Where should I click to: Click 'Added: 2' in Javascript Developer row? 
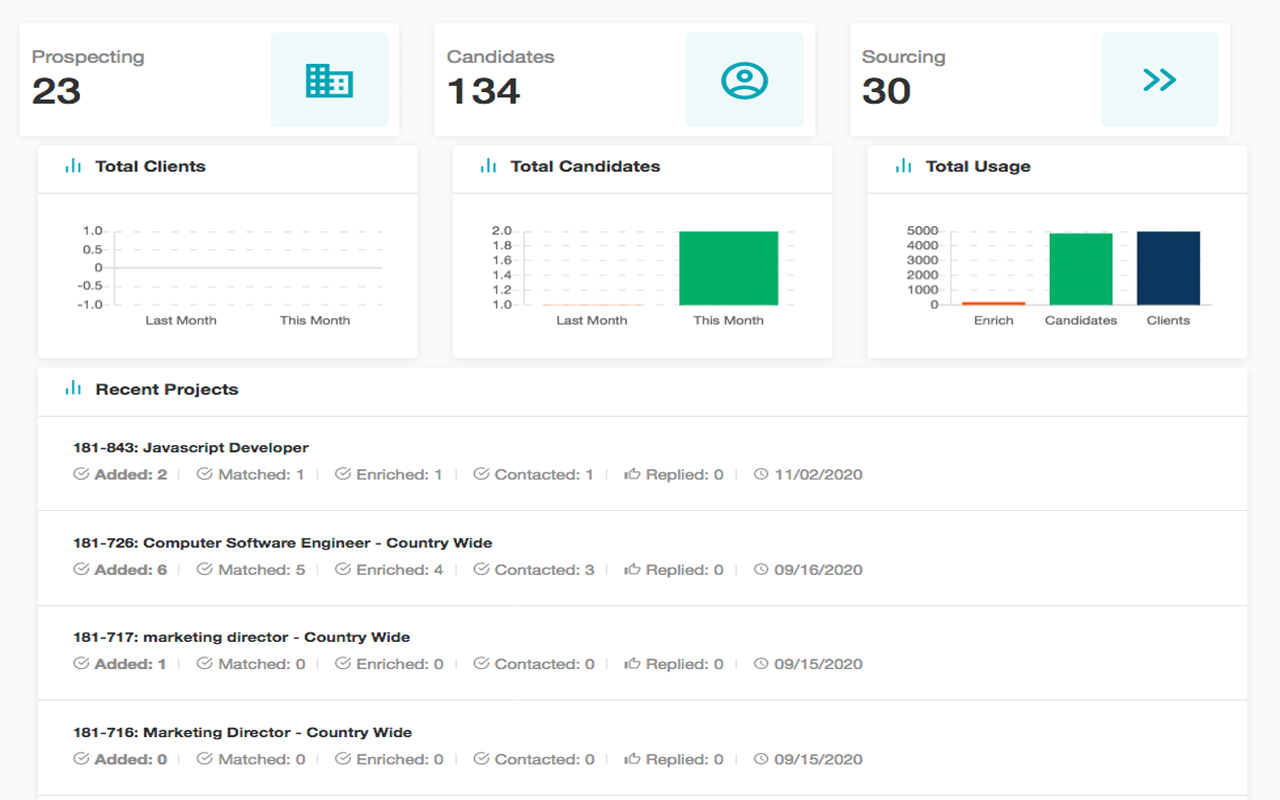point(131,474)
